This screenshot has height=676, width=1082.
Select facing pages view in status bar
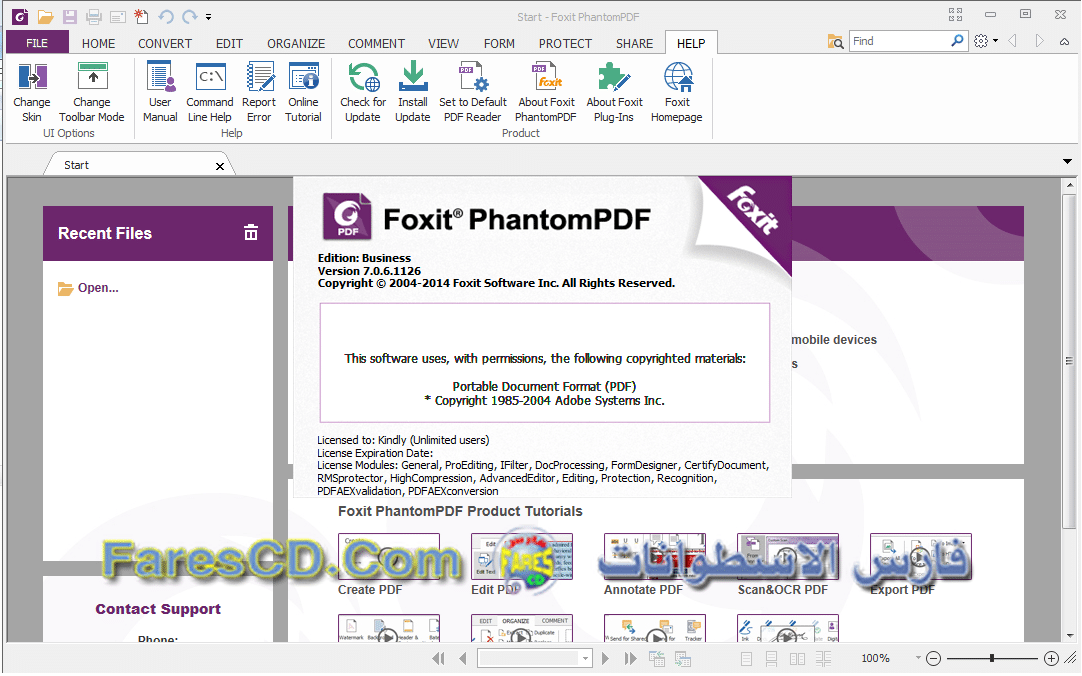click(x=797, y=659)
